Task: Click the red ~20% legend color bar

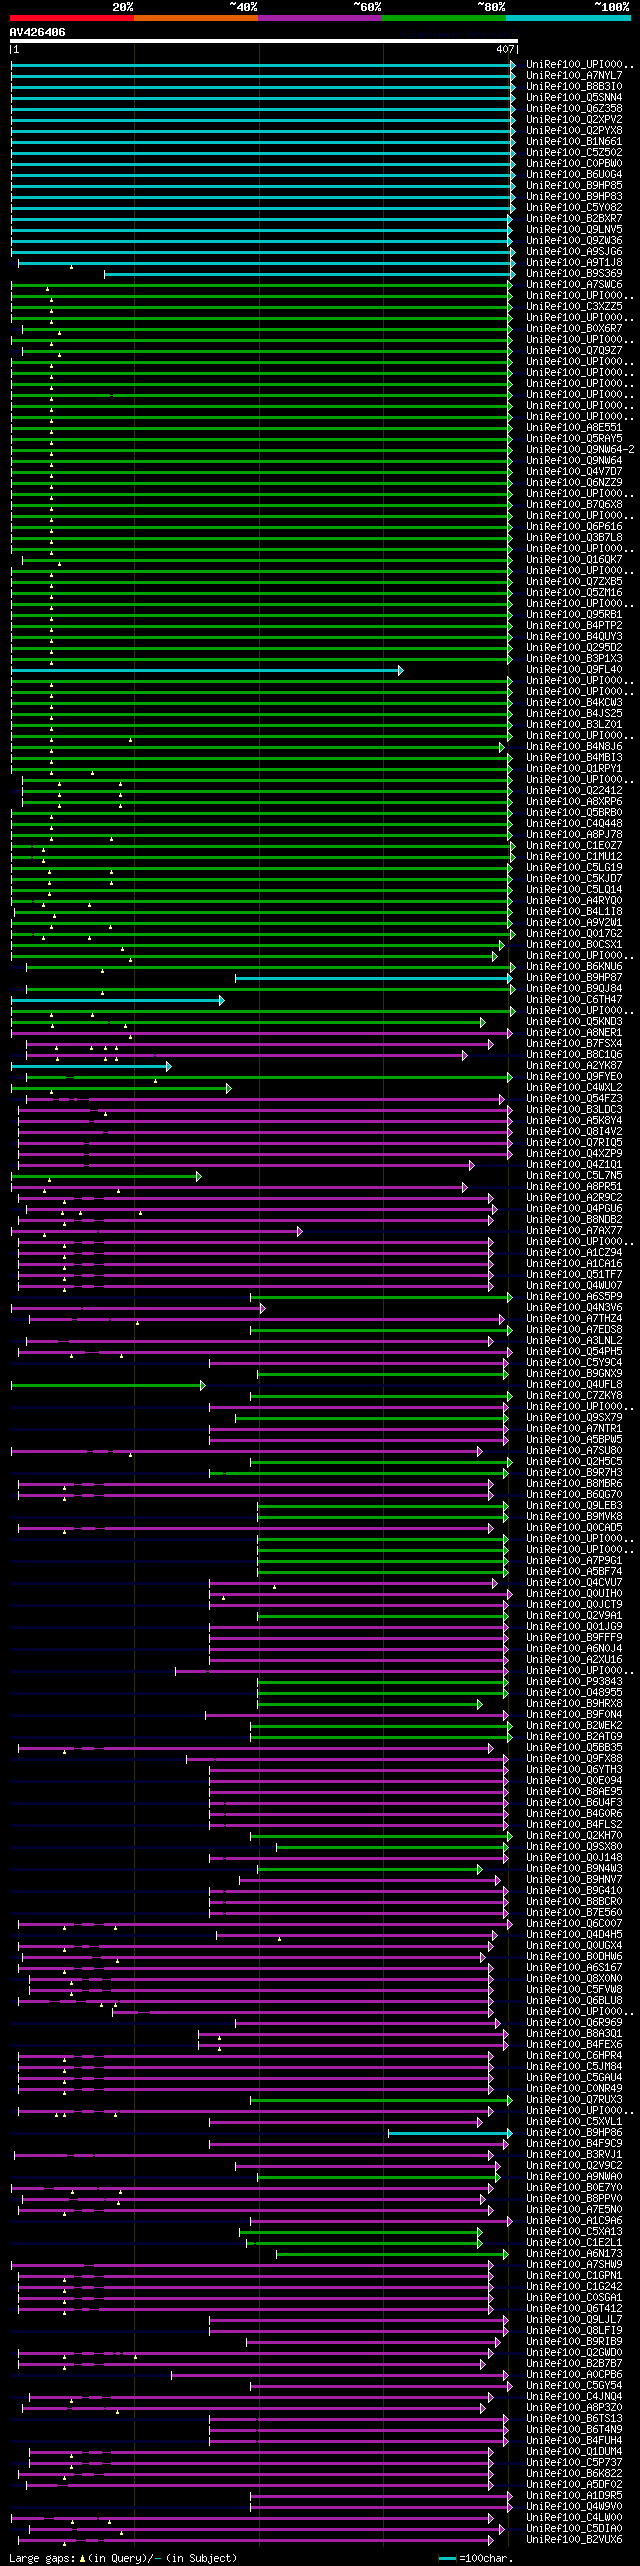Action: pyautogui.click(x=72, y=18)
